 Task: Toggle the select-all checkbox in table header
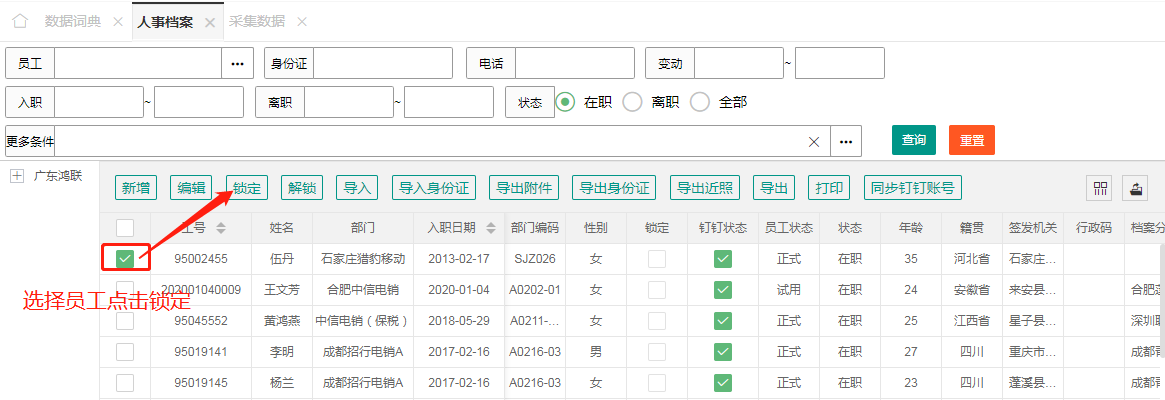pos(125,228)
